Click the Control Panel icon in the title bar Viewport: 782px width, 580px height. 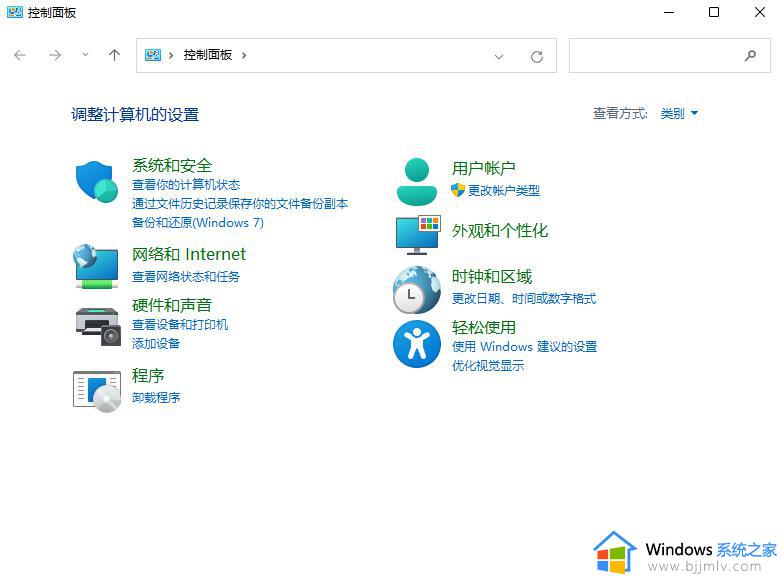(x=15, y=12)
